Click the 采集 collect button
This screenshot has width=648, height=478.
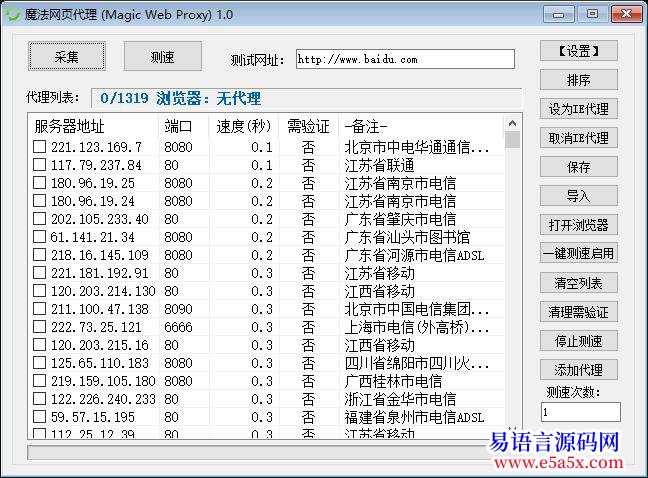click(67, 56)
